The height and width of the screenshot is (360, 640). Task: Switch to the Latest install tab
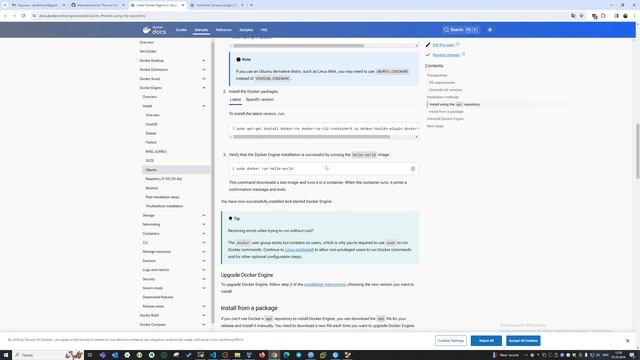[236, 100]
